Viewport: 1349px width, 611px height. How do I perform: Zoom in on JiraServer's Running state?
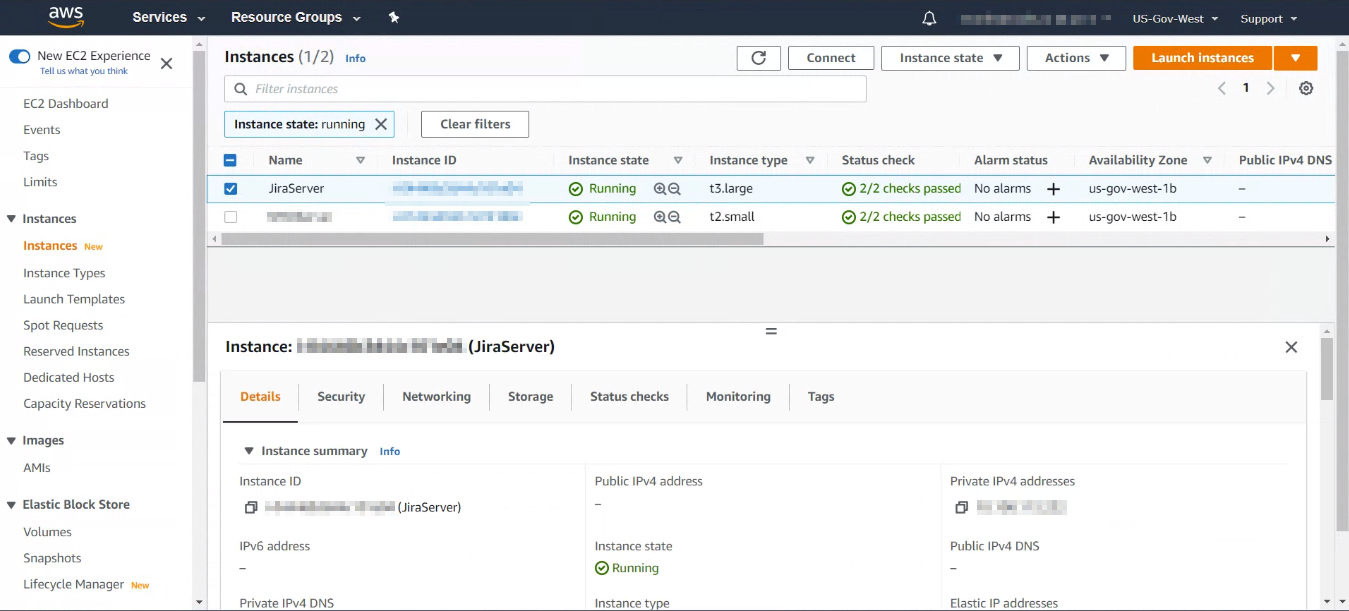tap(659, 188)
